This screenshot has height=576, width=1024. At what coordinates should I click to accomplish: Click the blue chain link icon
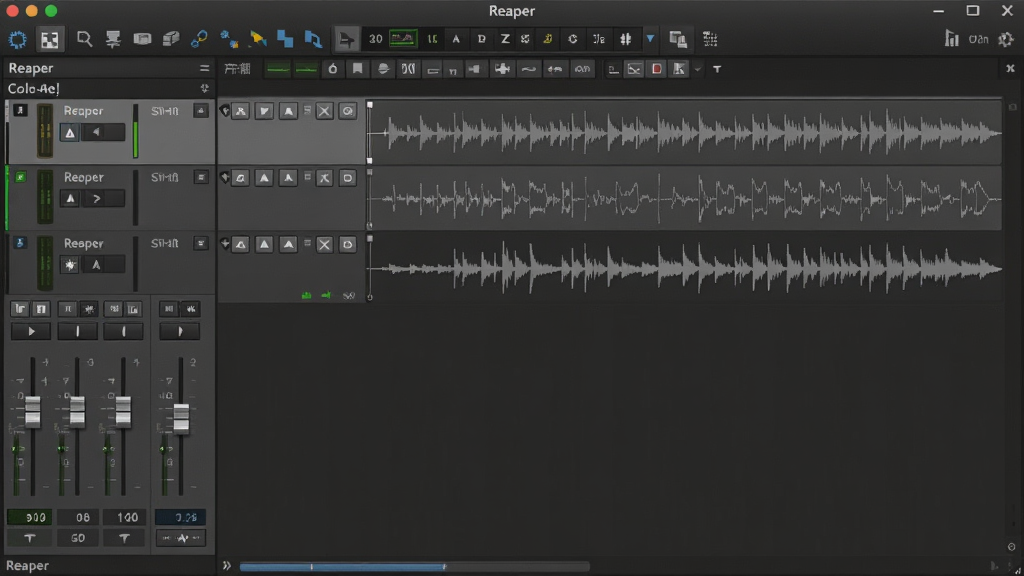pyautogui.click(x=199, y=39)
